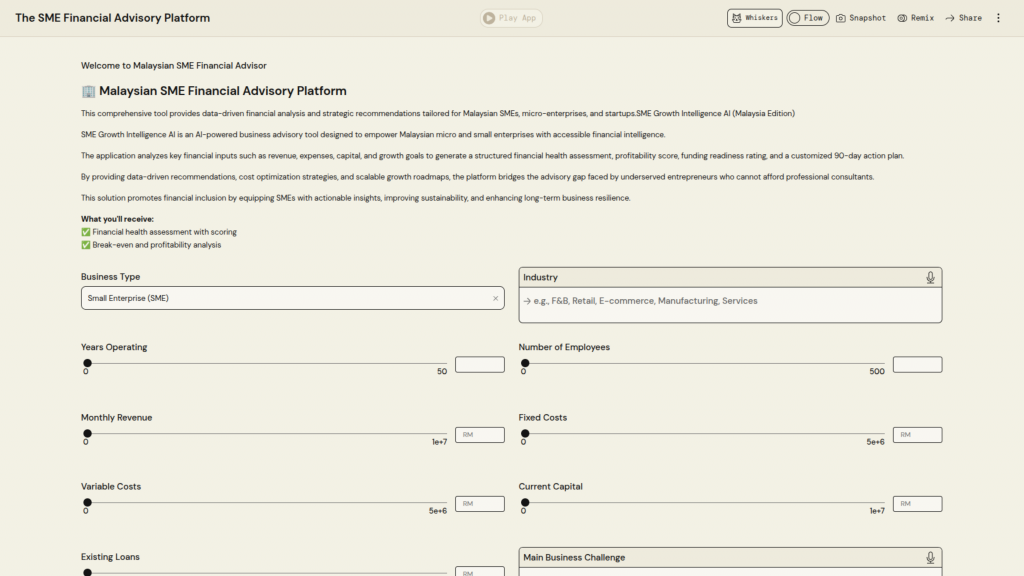This screenshot has width=1024, height=576.
Task: Take a Snapshot with camera icon
Action: point(861,18)
